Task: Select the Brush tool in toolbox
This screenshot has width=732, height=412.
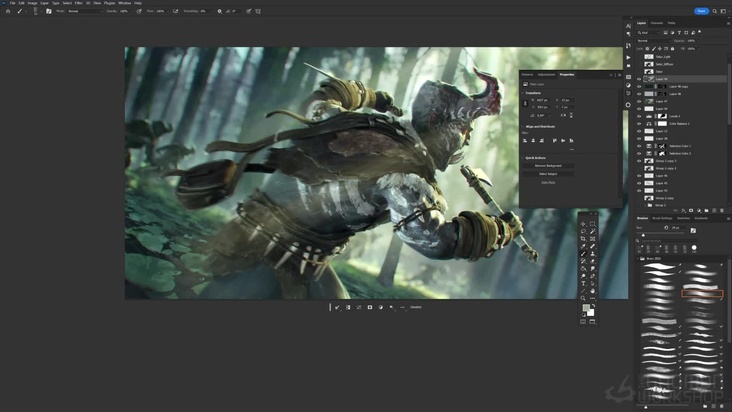Action: 583,254
